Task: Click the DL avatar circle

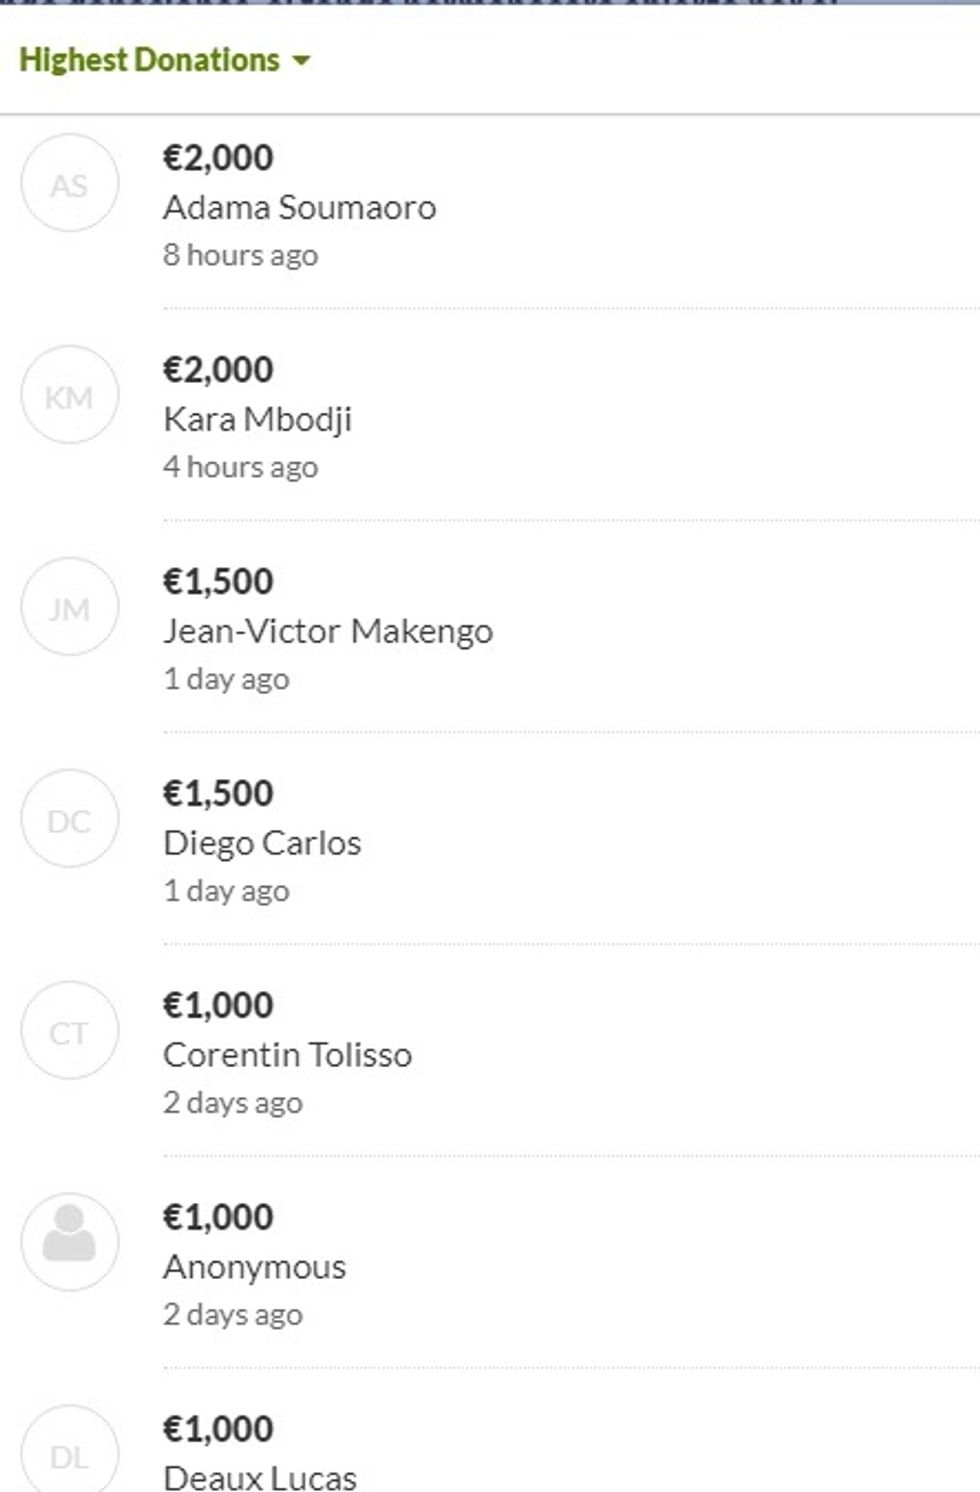Action: 70,1455
